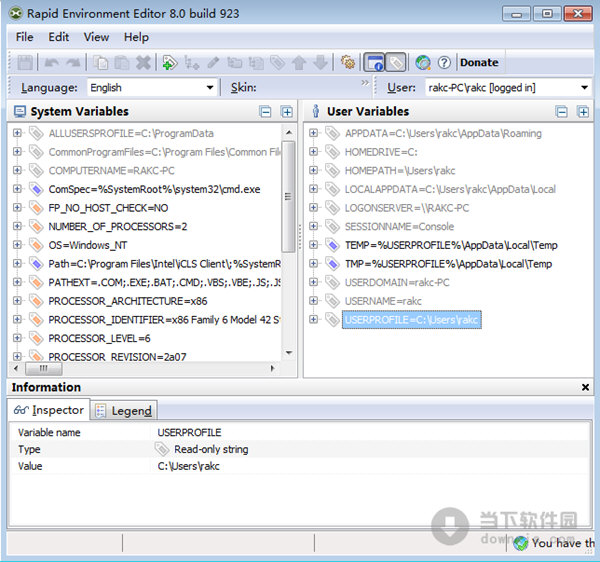600x562 pixels.
Task: Open Help via question mark icon
Action: (x=444, y=62)
